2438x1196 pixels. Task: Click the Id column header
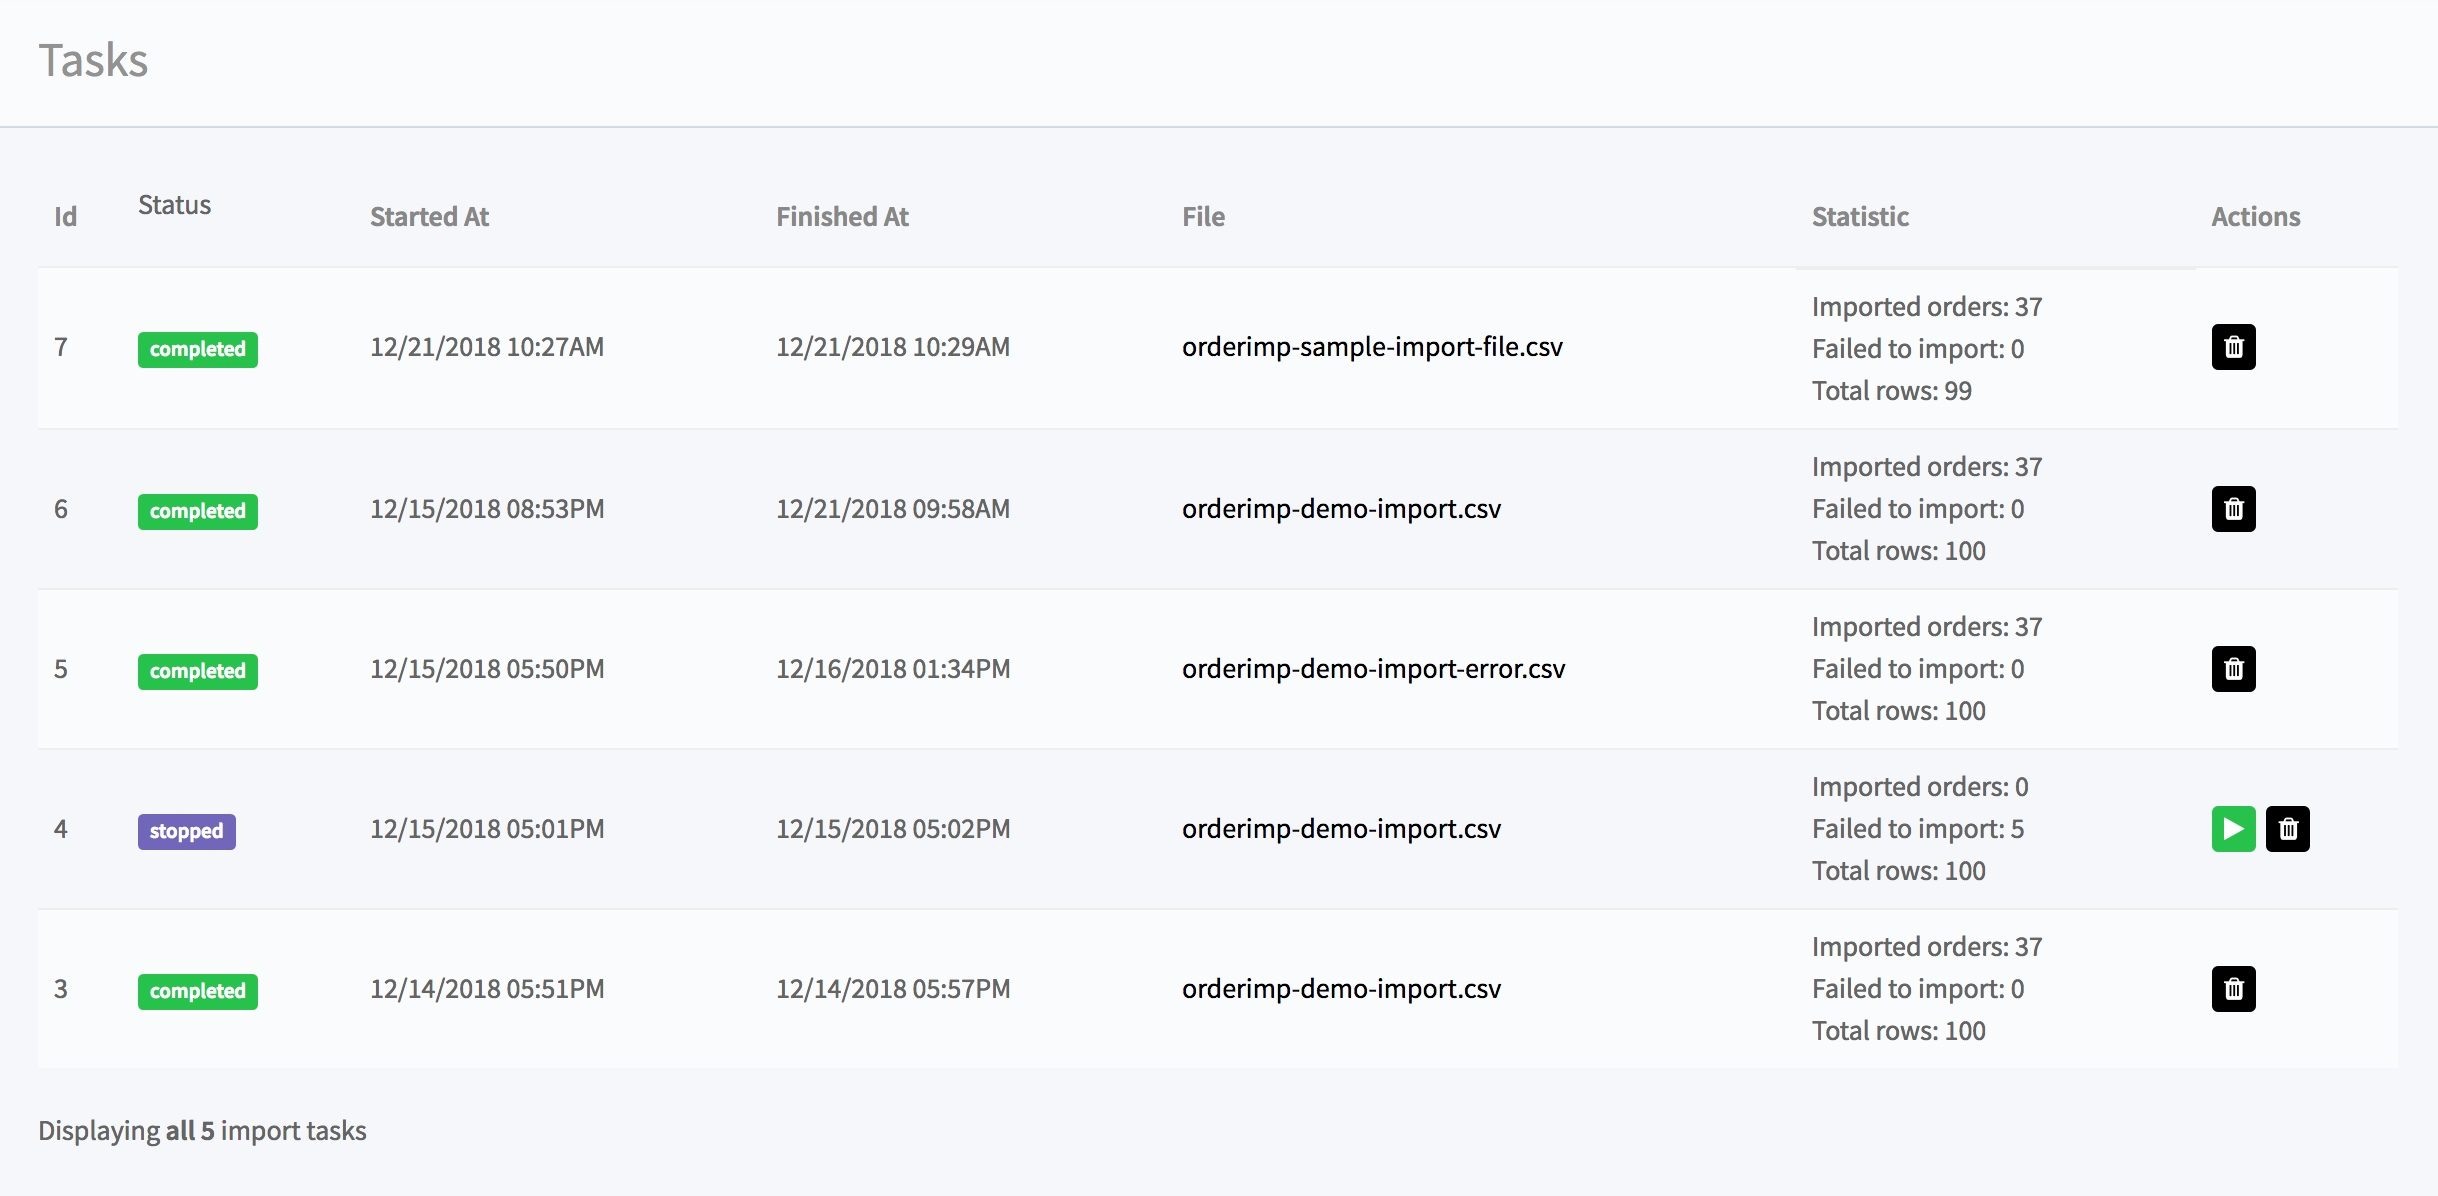point(65,217)
